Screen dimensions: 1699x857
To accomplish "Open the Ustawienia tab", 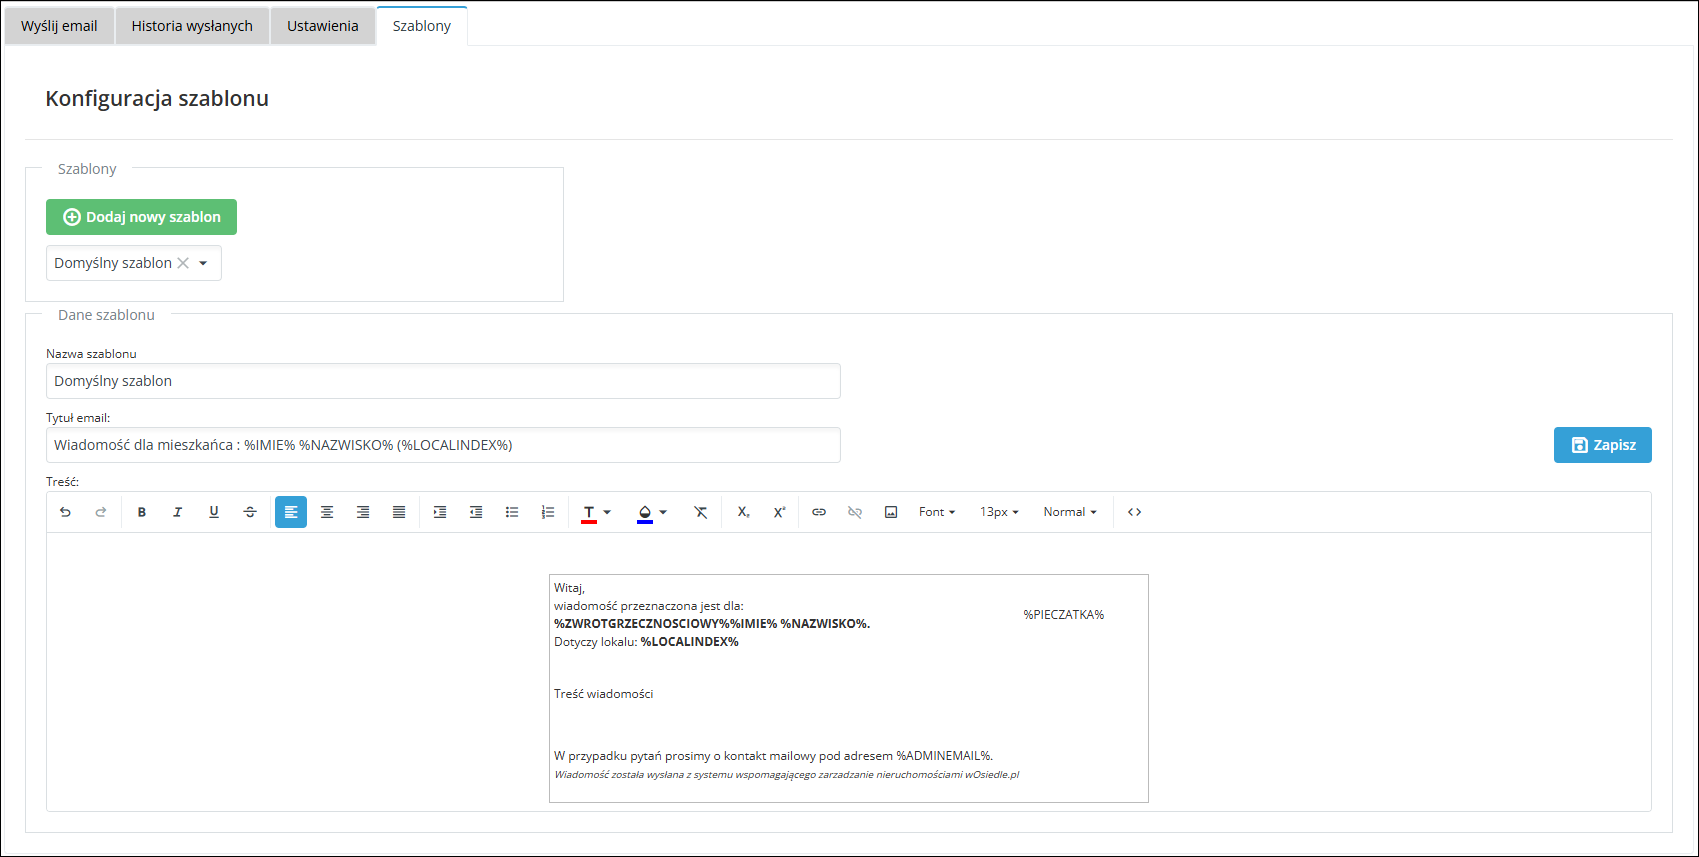I will (x=322, y=26).
